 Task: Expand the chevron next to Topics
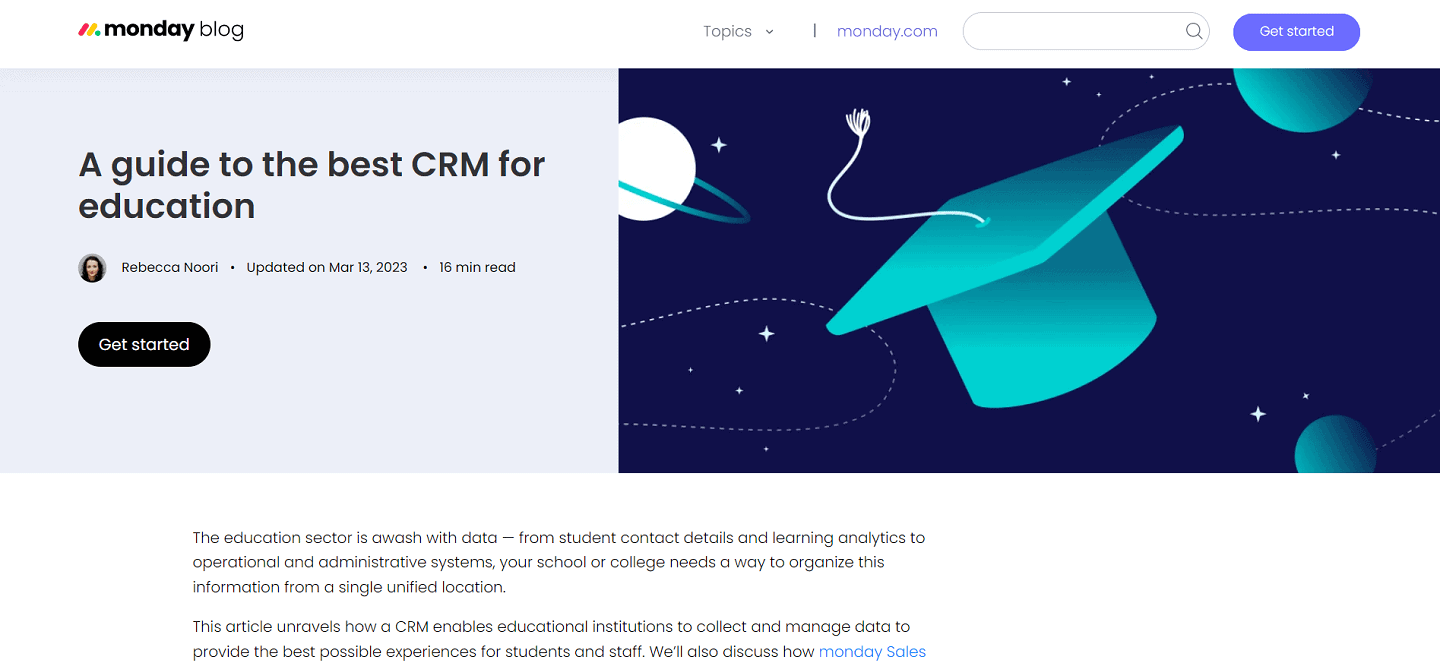pos(769,31)
